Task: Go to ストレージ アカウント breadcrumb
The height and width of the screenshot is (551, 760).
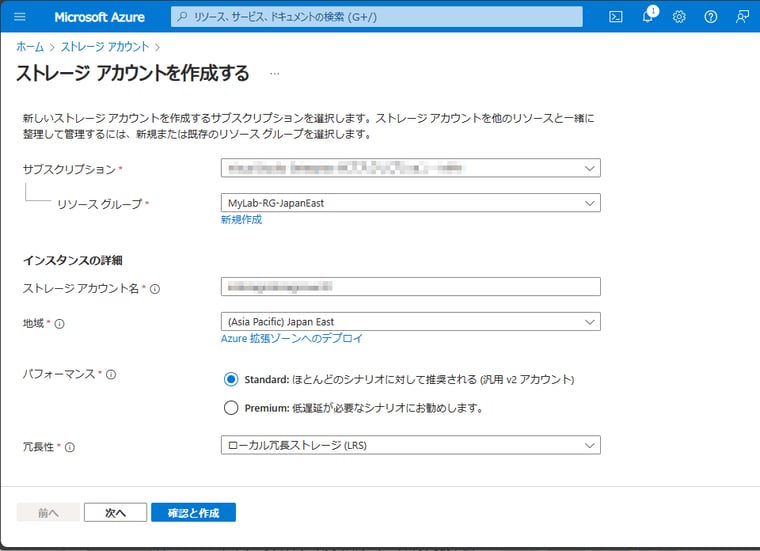Action: tap(105, 47)
